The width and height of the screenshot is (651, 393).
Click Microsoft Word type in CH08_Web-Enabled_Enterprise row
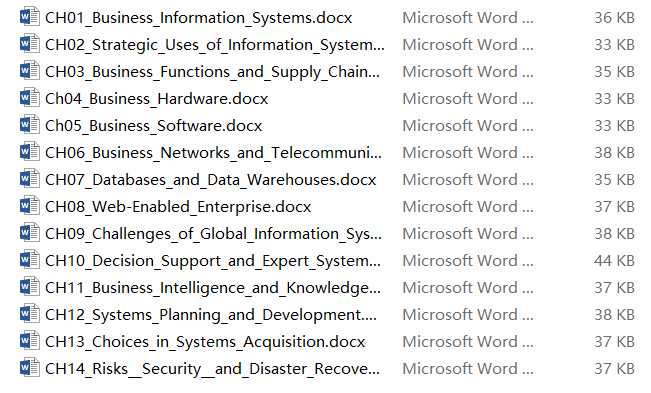[468, 207]
